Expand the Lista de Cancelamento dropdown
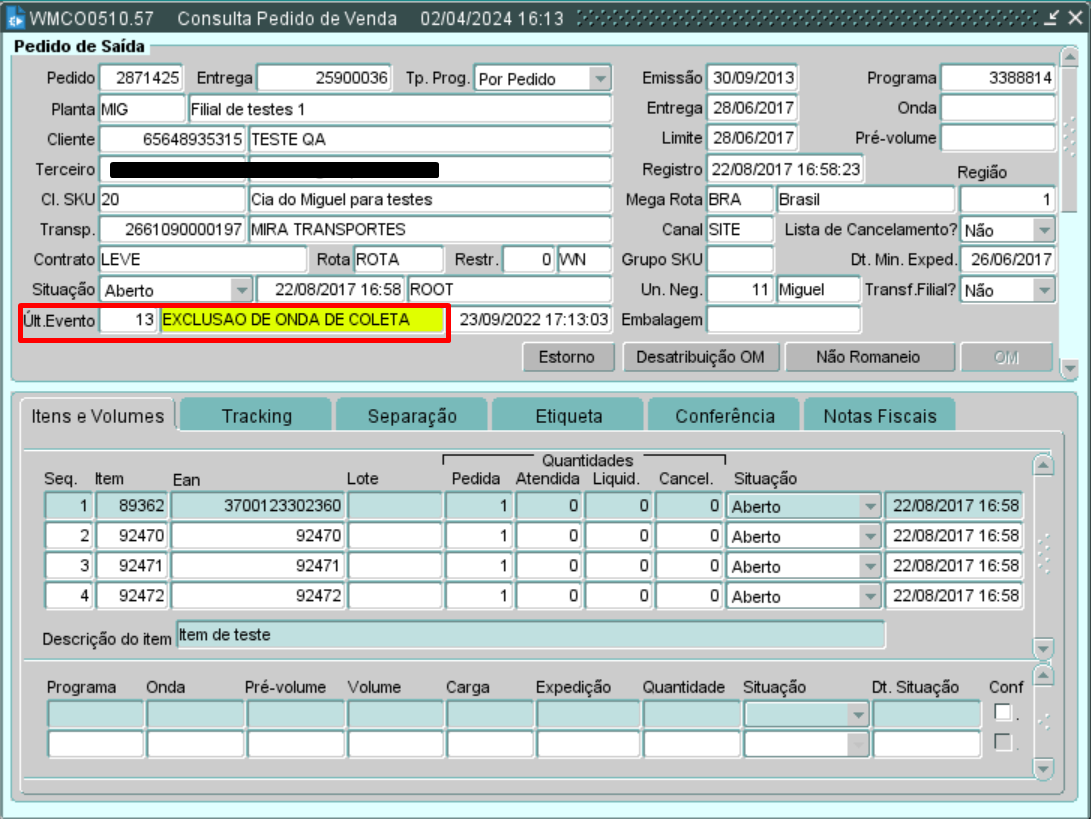The height and width of the screenshot is (819, 1091). [x=1044, y=230]
